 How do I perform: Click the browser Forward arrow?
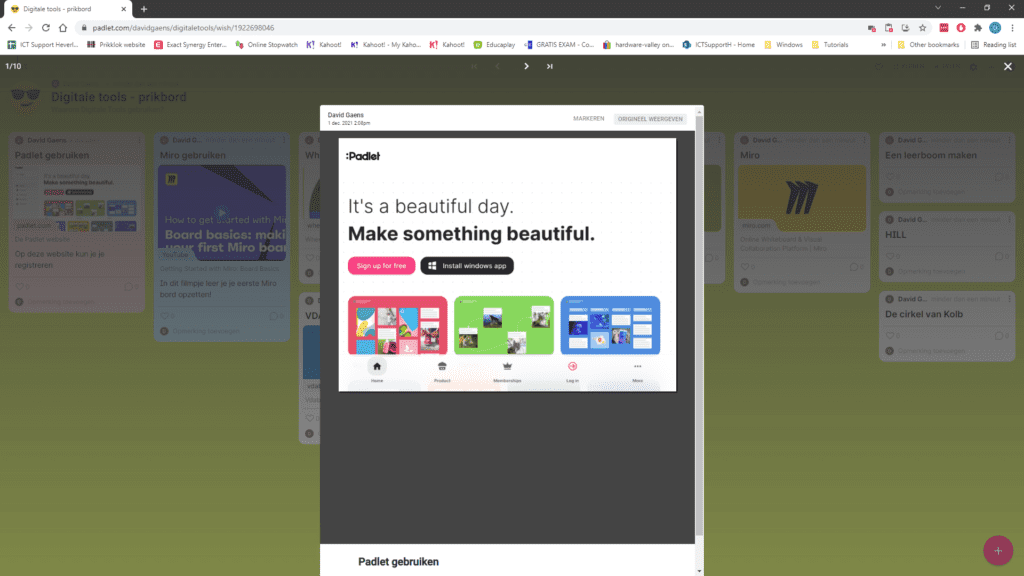coord(29,27)
